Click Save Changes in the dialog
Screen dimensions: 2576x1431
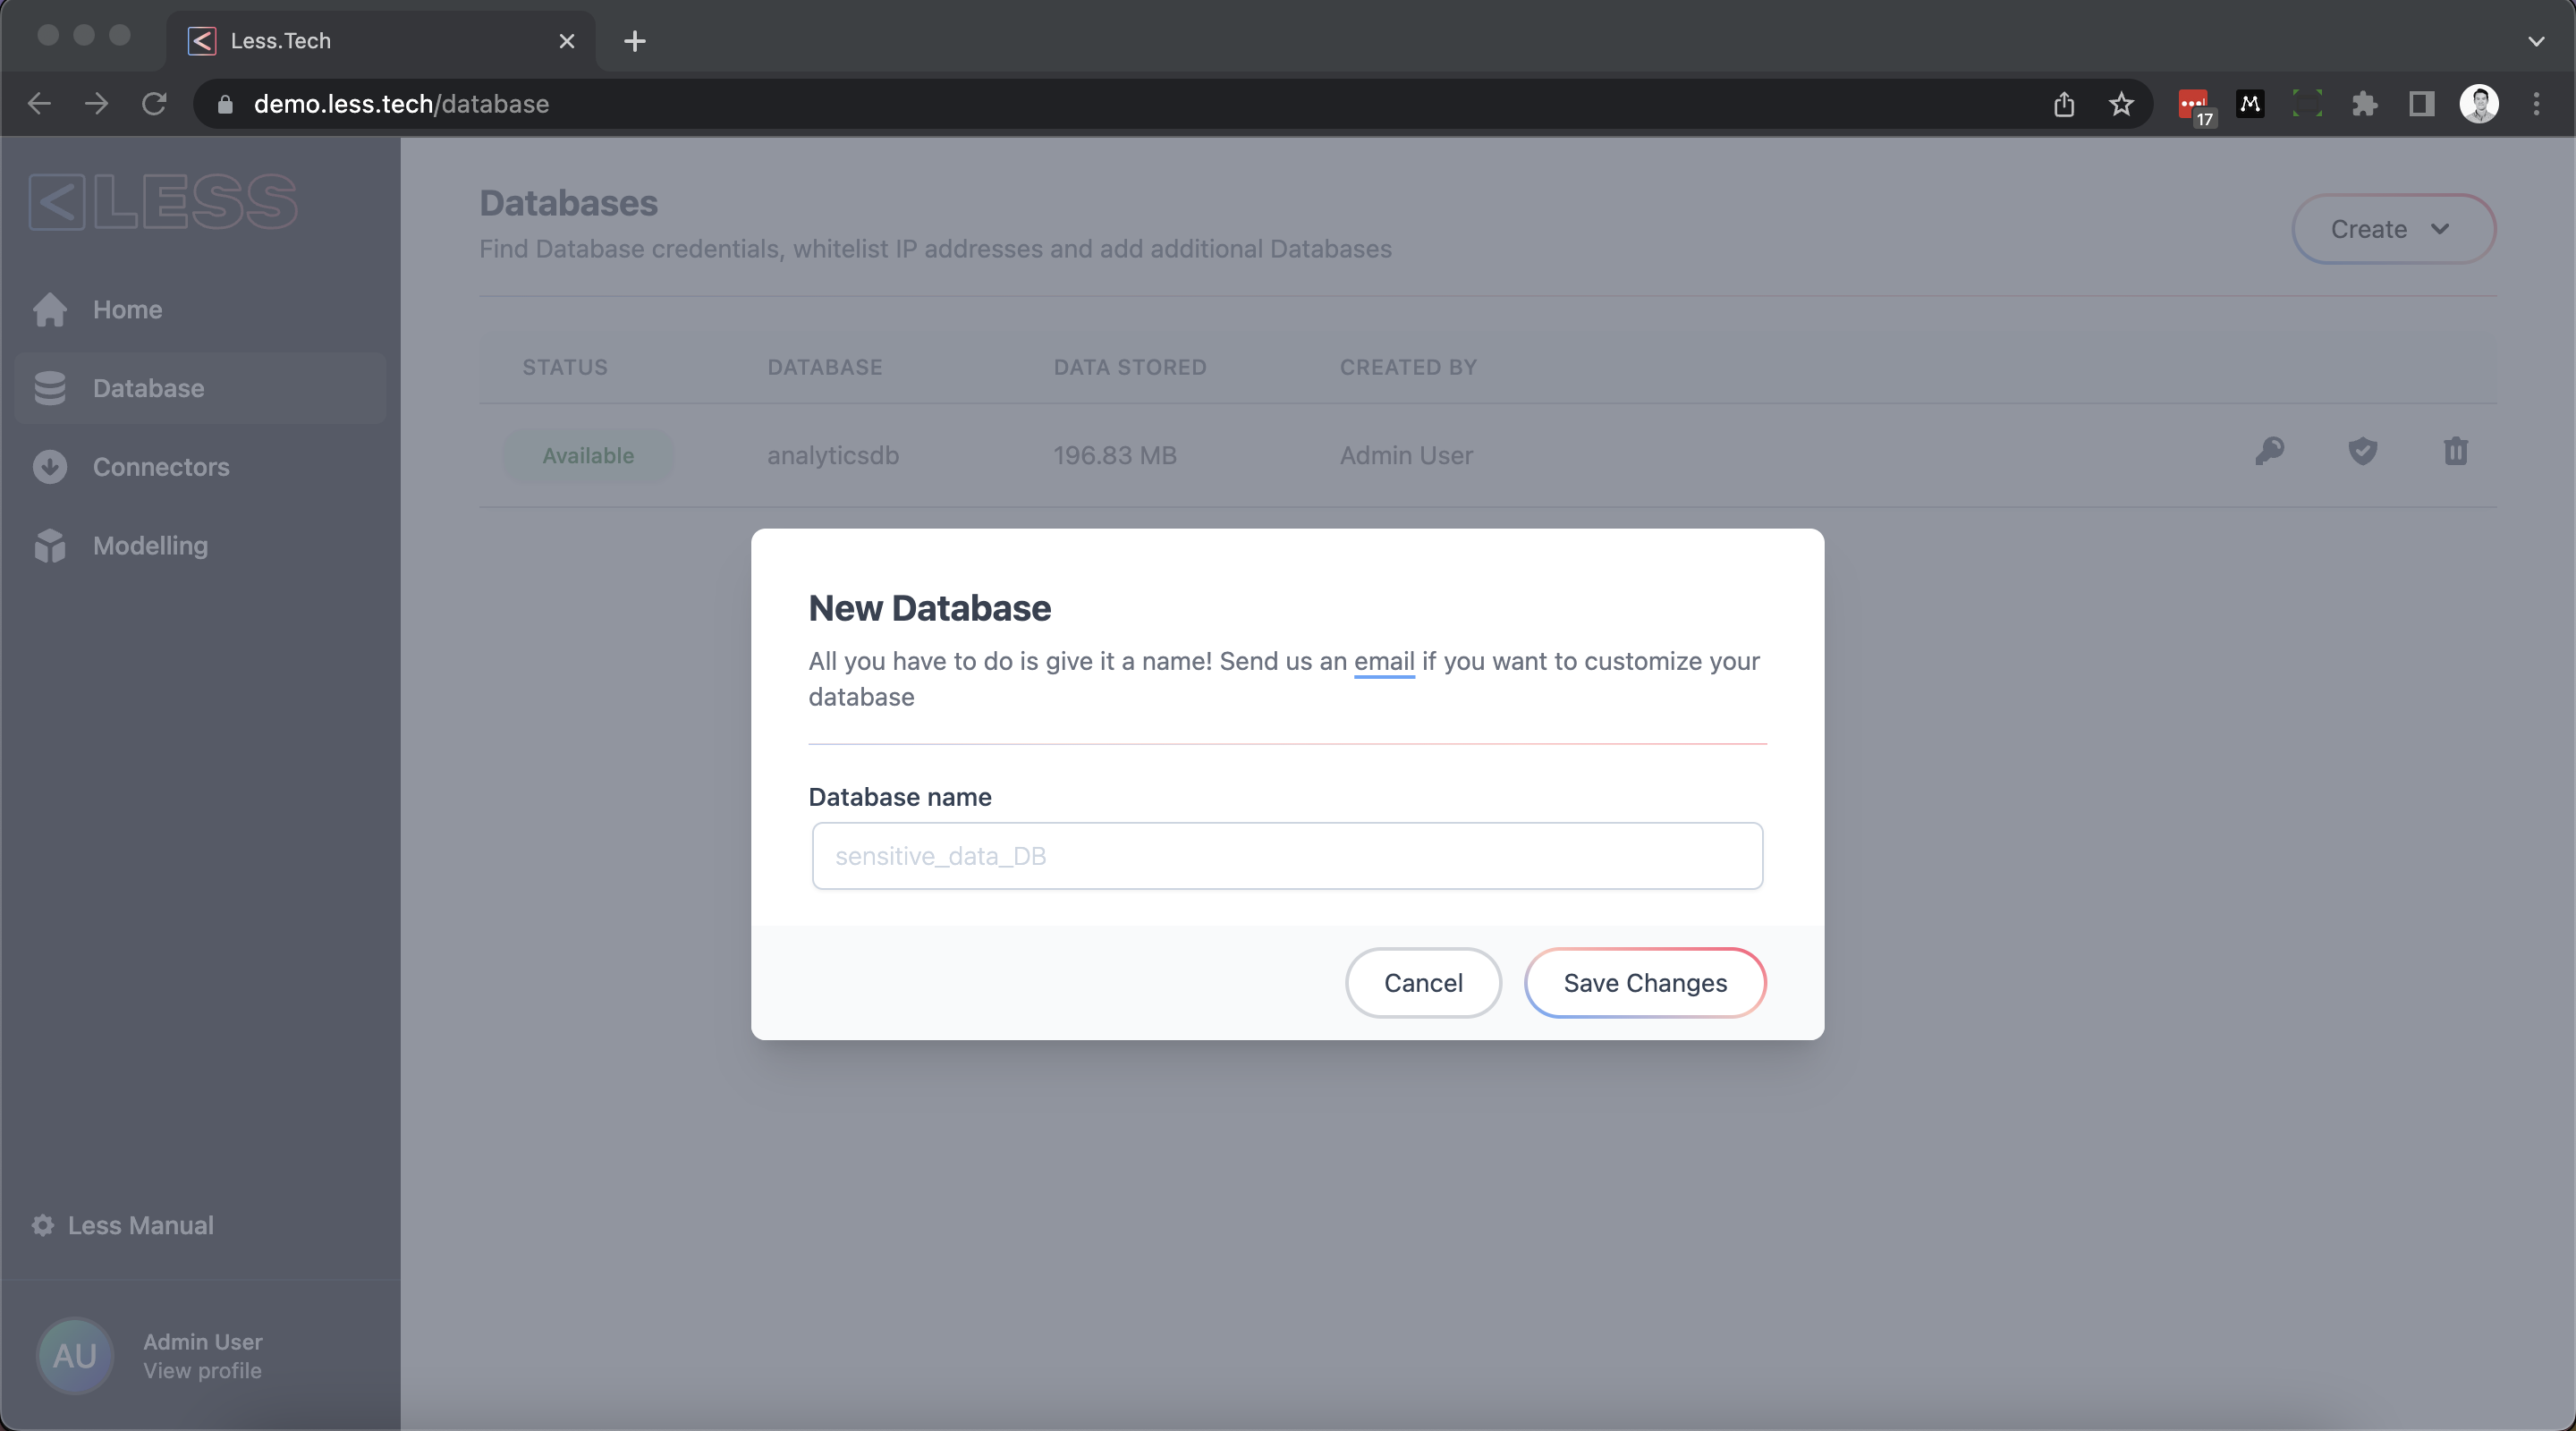tap(1645, 982)
